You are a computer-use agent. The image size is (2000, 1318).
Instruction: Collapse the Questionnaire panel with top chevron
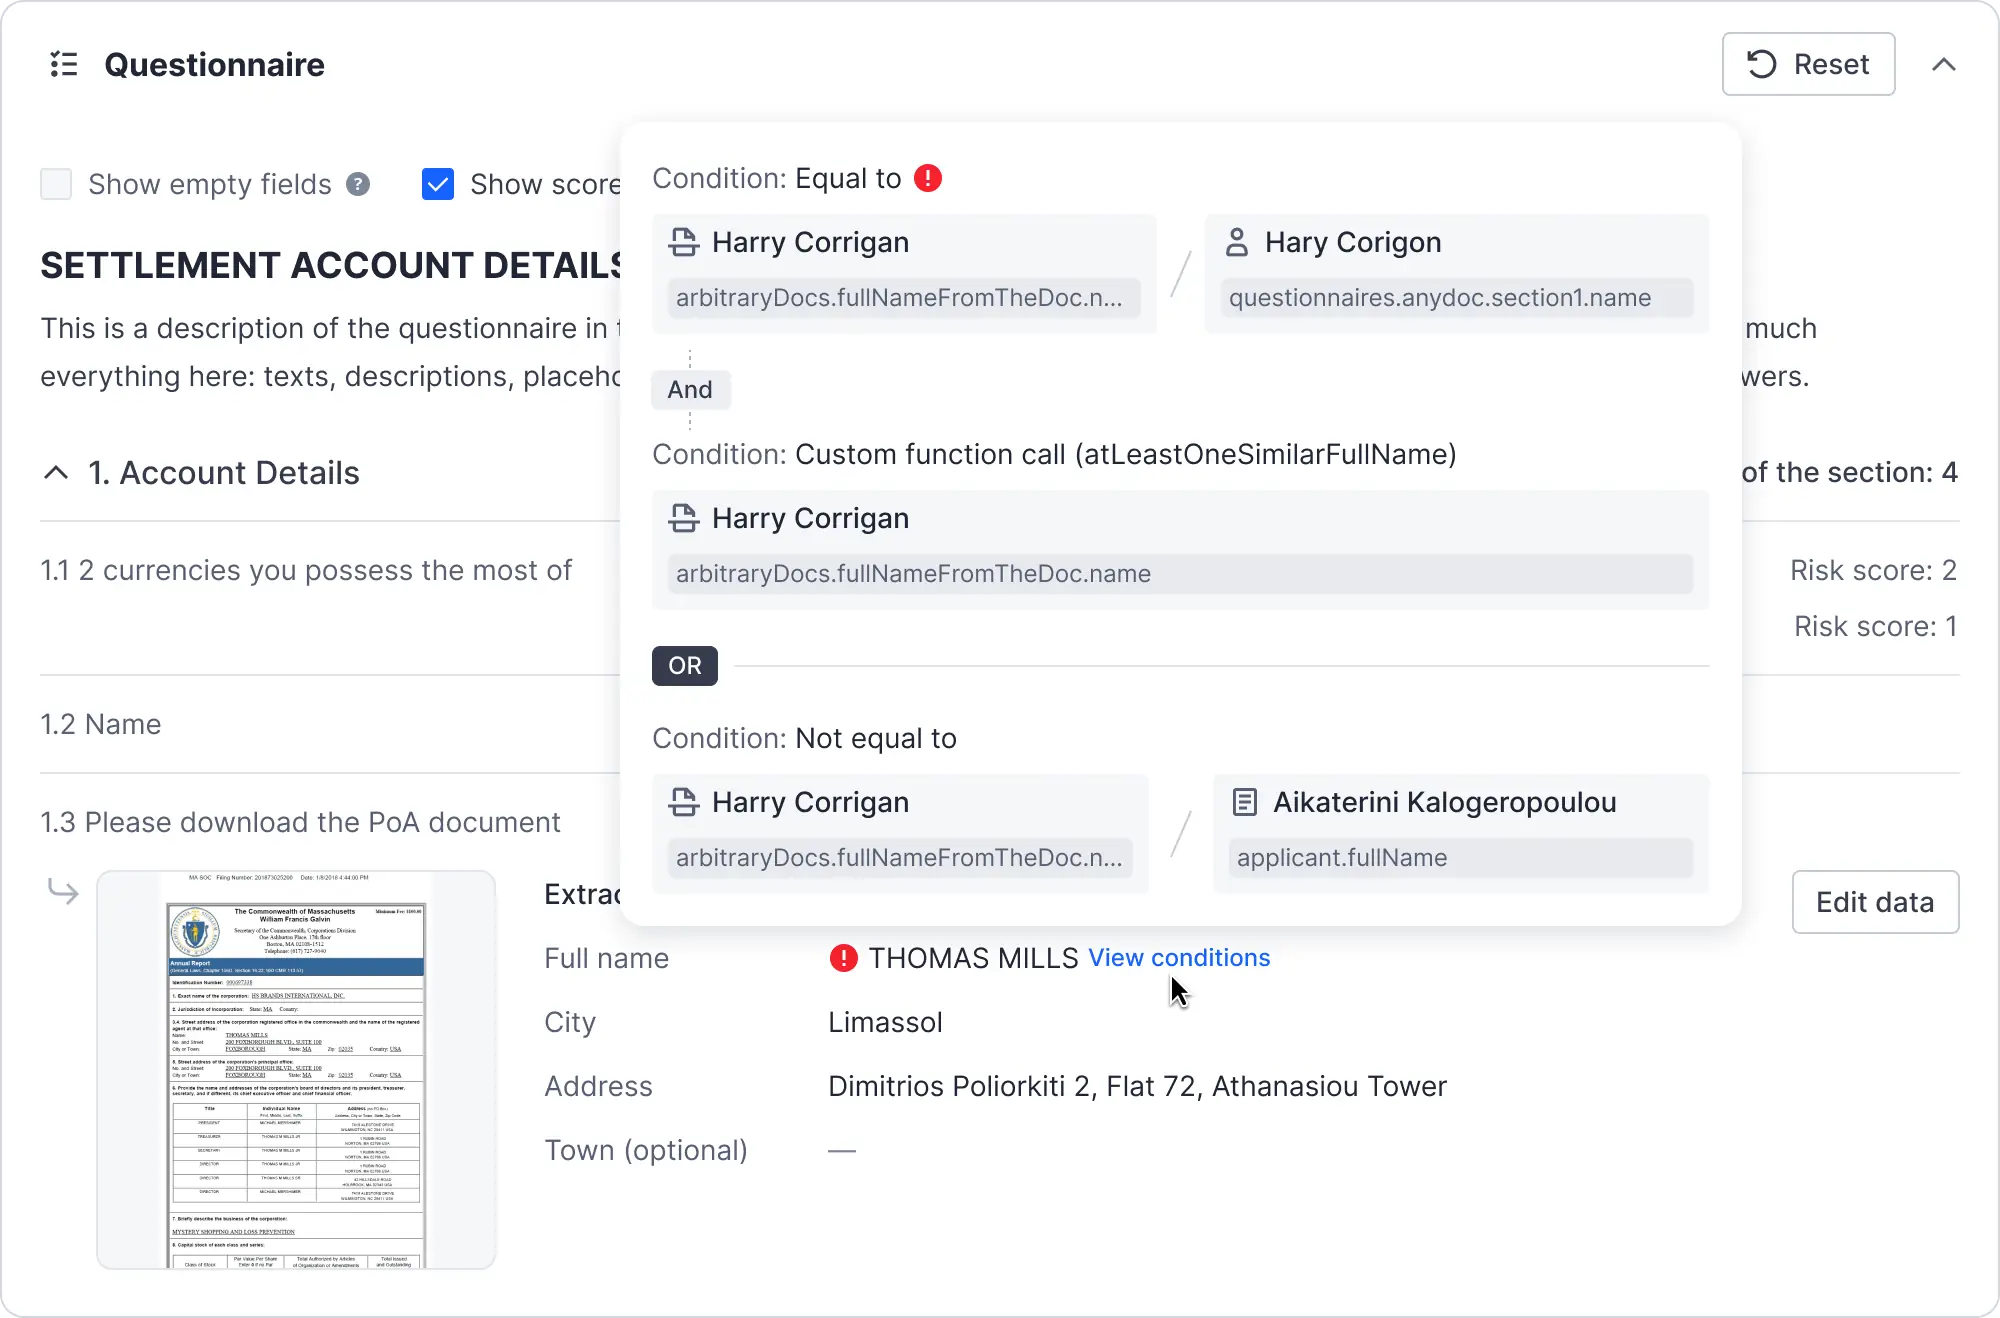click(x=1943, y=65)
